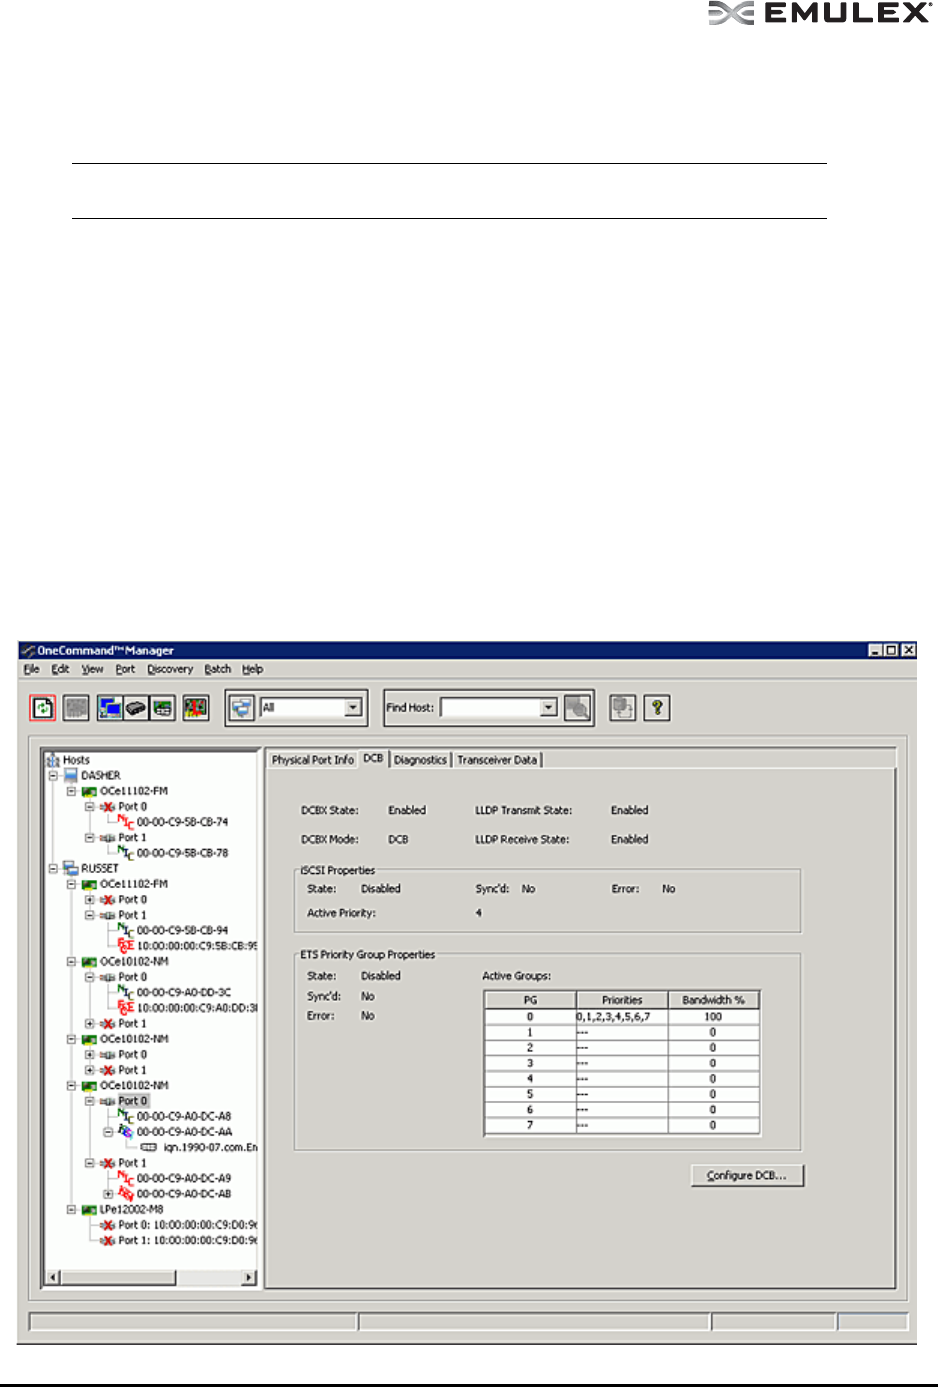The image size is (938, 1387).
Task: Collapse the RUSSET host node
Action: point(53,868)
